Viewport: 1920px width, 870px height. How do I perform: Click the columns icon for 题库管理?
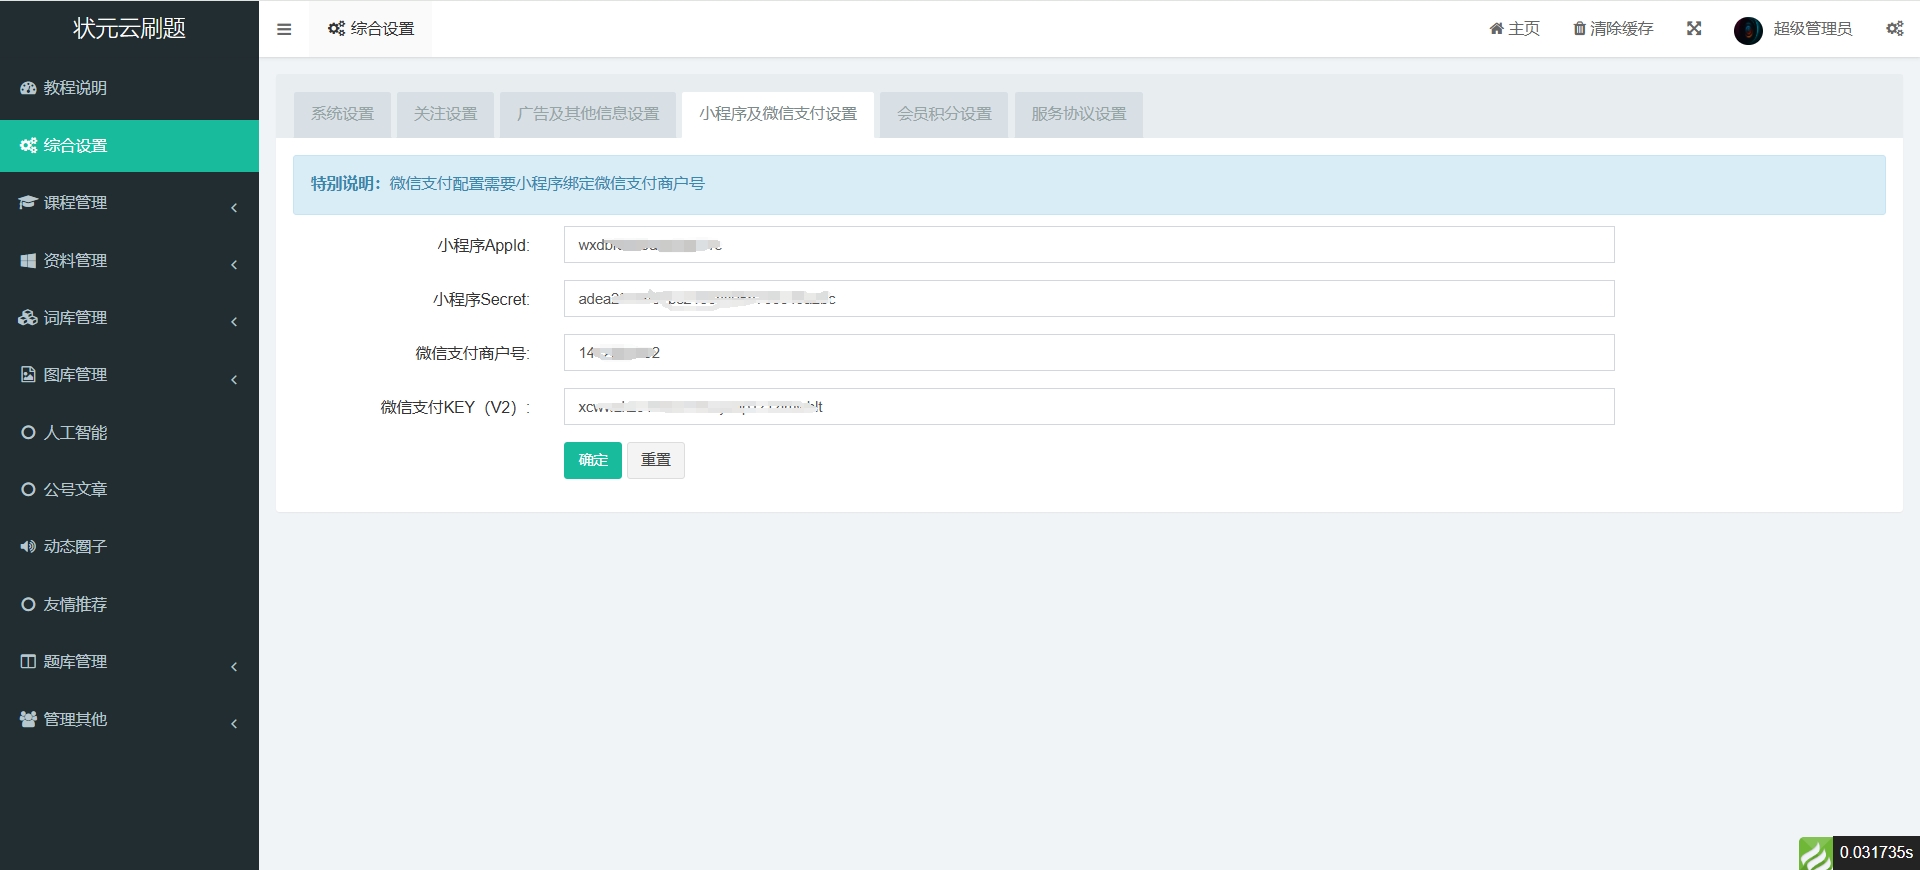tap(28, 661)
